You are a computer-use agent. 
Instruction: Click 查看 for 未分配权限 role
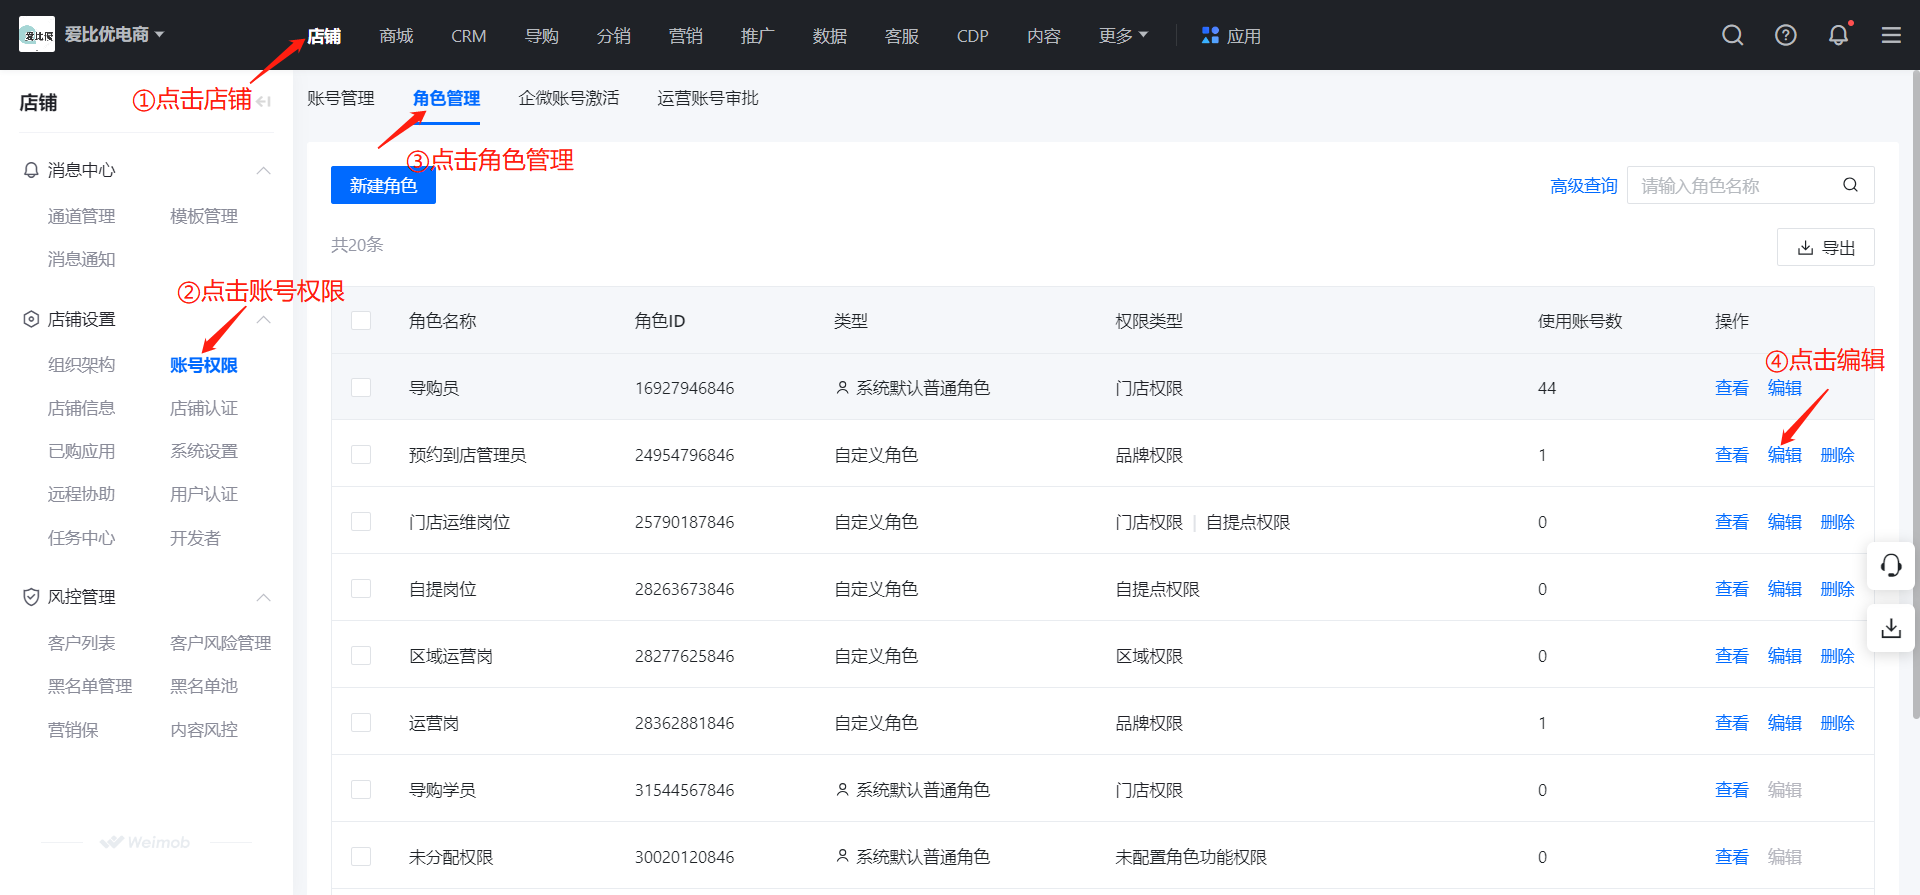pyautogui.click(x=1731, y=856)
